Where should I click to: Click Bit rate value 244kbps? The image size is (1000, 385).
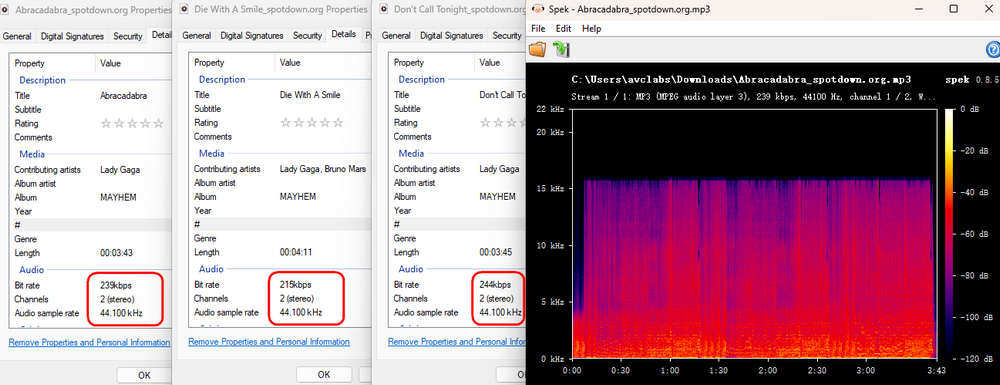(496, 284)
